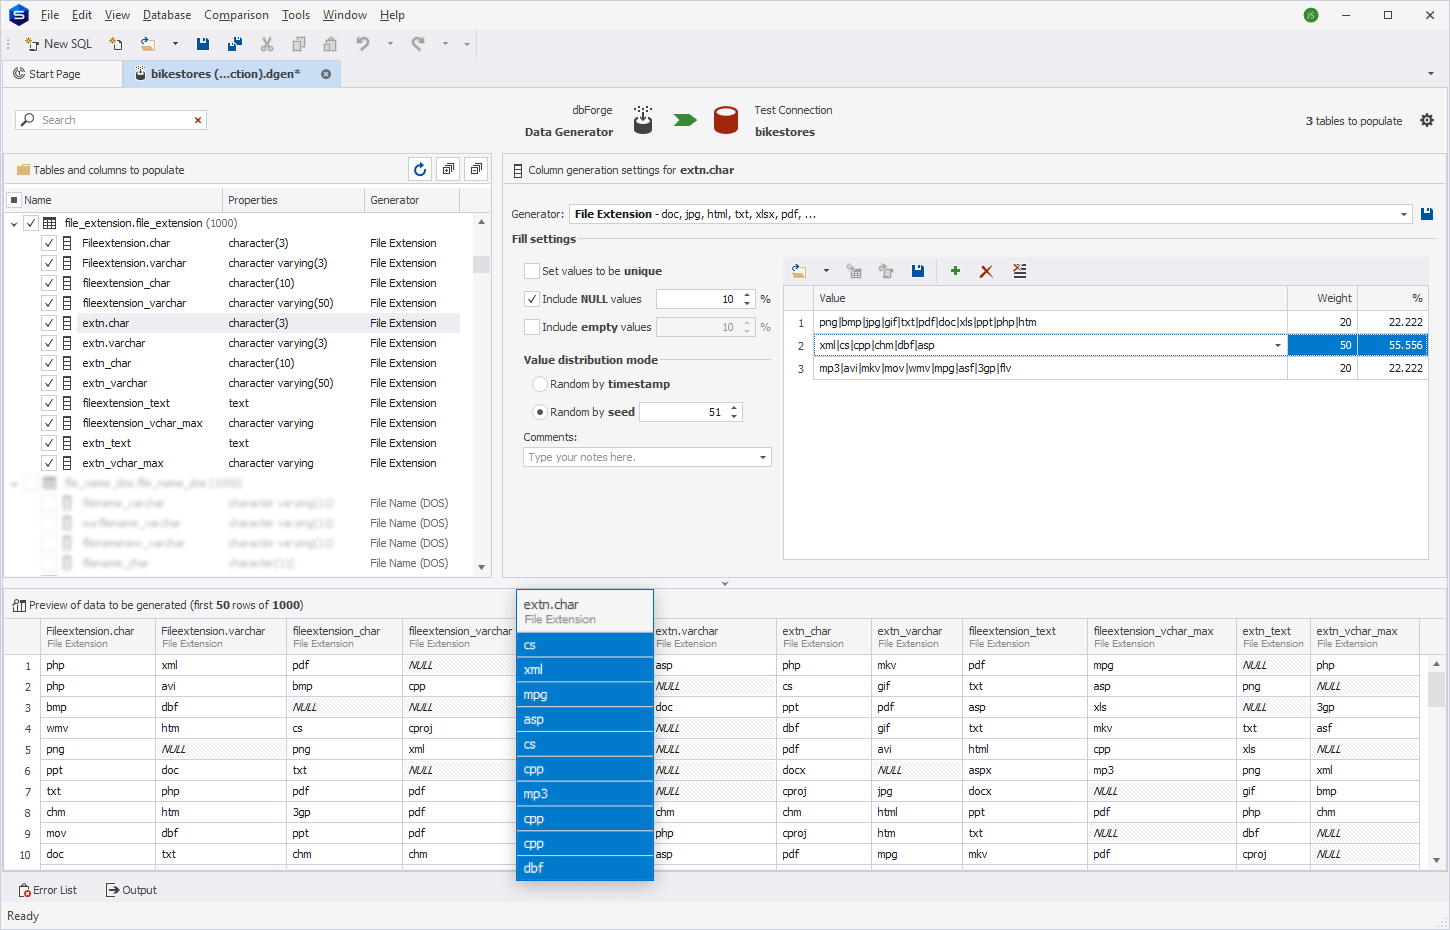Open the document tabs list dropdown arrow
Screen dimensions: 1450x930
(x=1431, y=74)
